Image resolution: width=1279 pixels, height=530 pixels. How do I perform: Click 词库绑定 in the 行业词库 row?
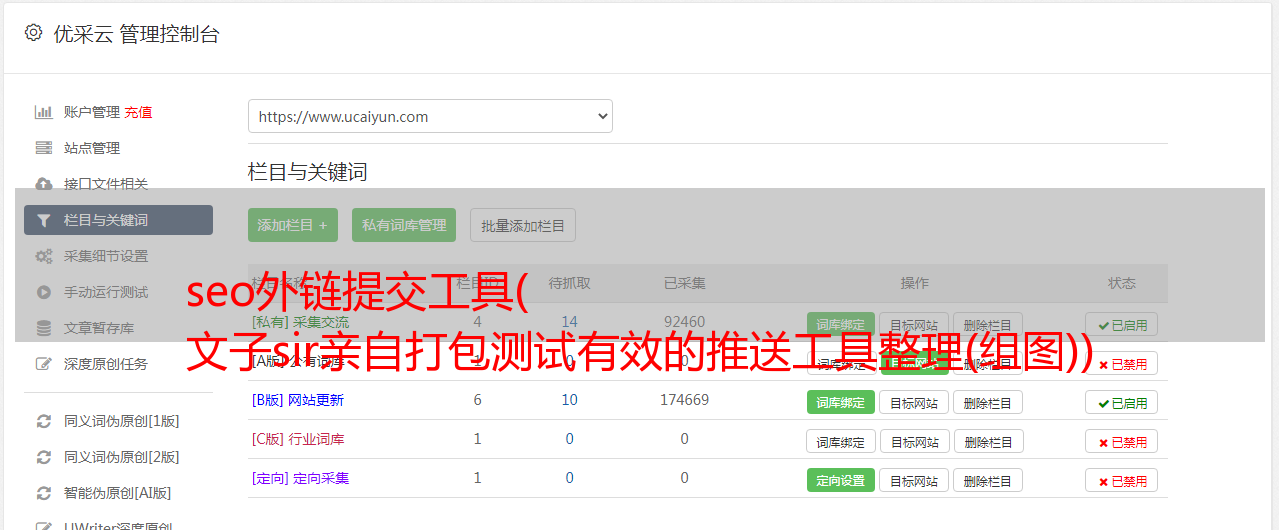click(841, 442)
